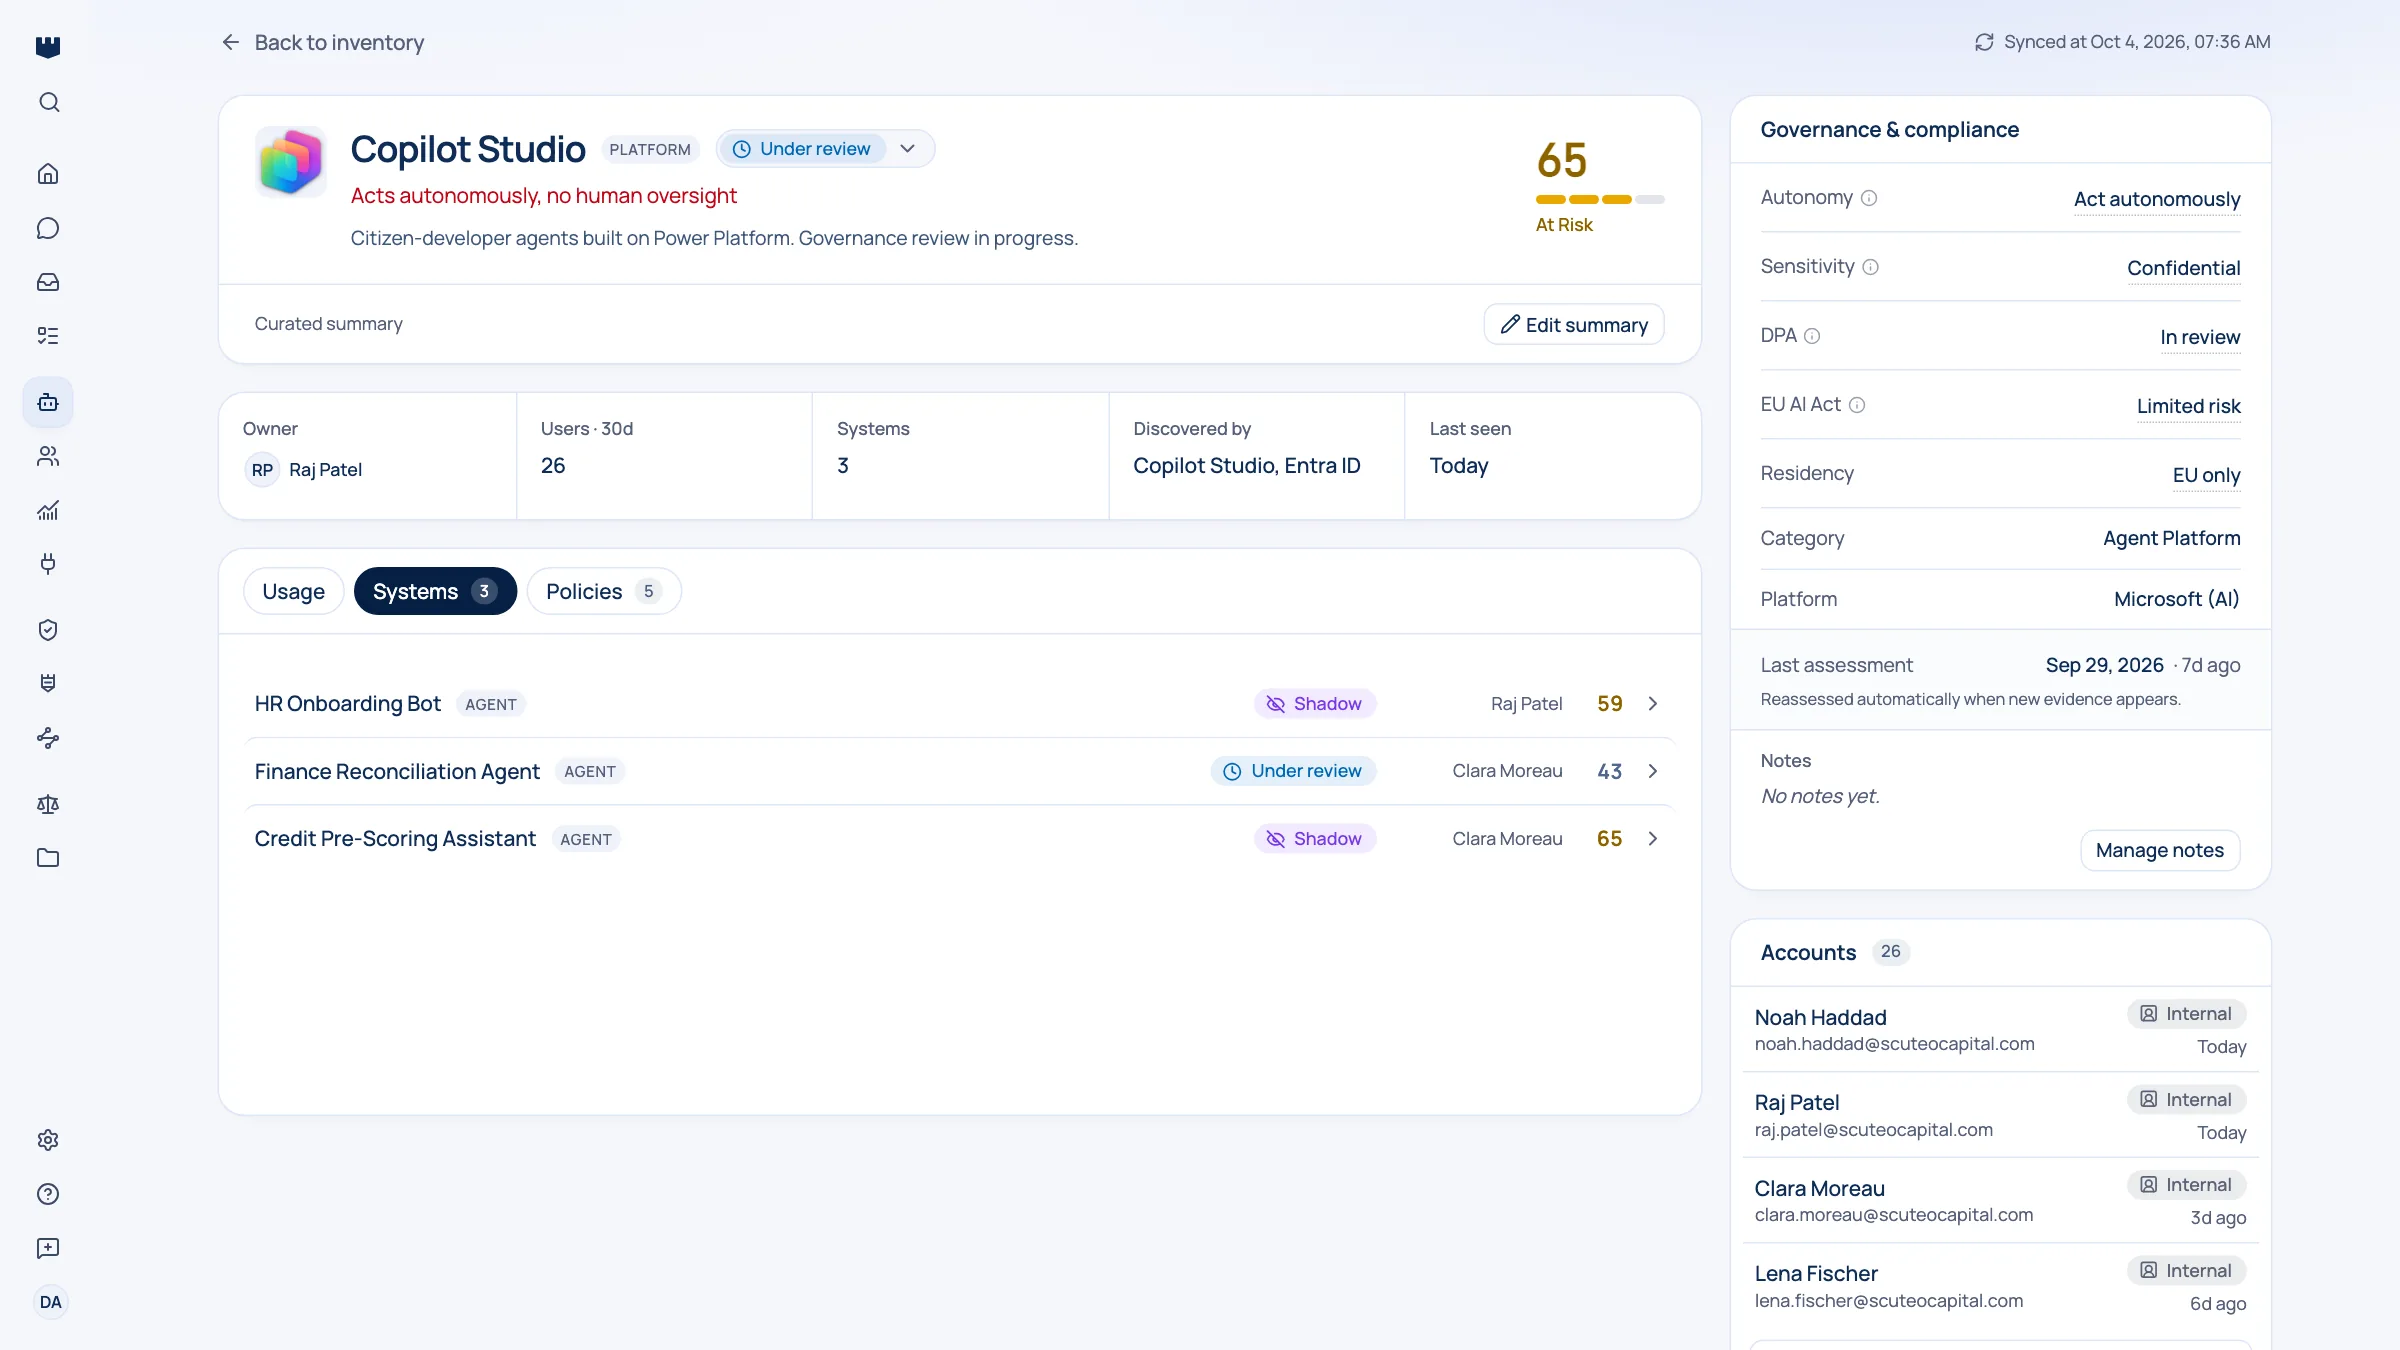This screenshot has width=2400, height=1350.
Task: Change the Act autonomously autonomy value
Action: (2157, 199)
